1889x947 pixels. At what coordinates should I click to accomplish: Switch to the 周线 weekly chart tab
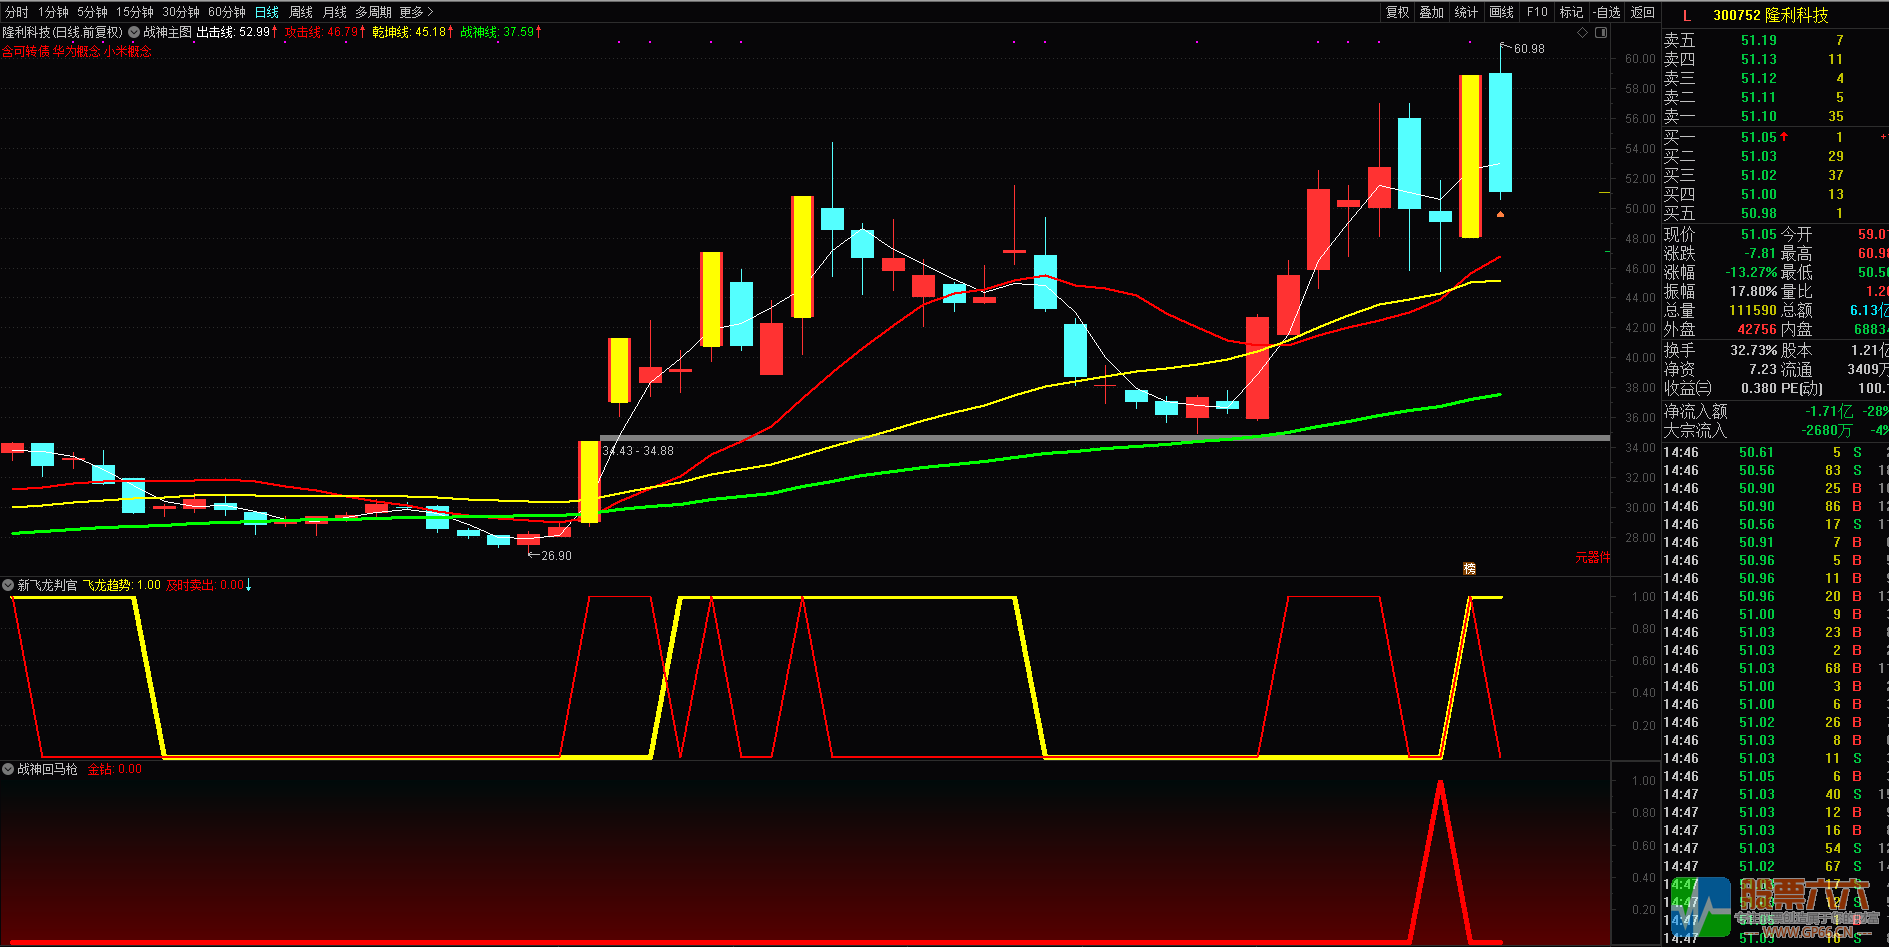click(x=301, y=12)
